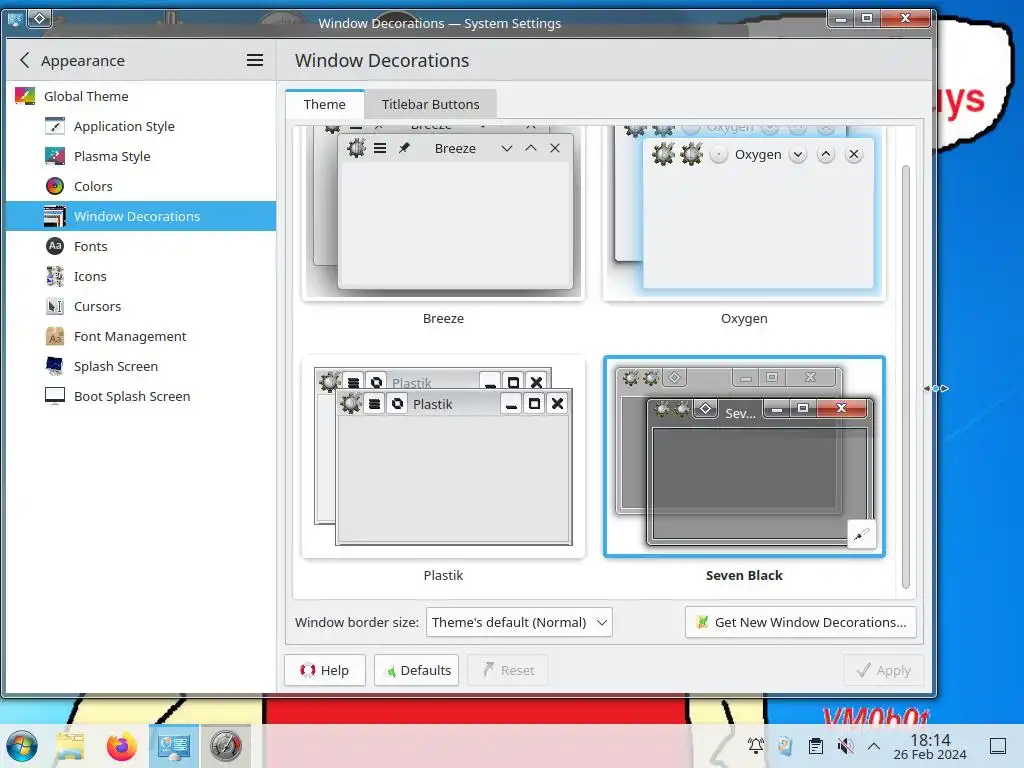Click the Window Decorations sidebar icon

(55, 216)
